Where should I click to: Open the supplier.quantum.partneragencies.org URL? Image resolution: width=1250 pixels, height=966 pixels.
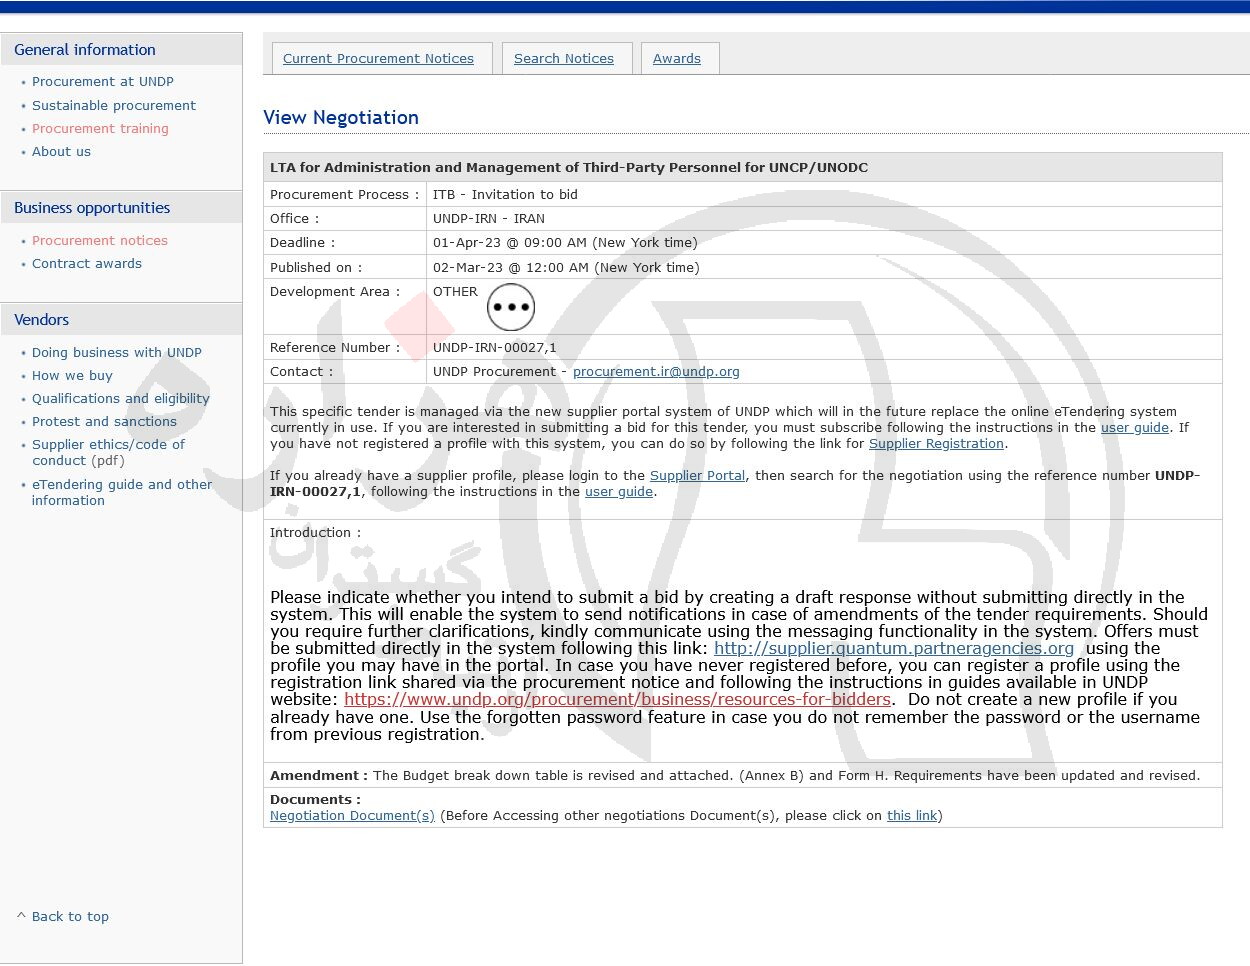coord(894,648)
